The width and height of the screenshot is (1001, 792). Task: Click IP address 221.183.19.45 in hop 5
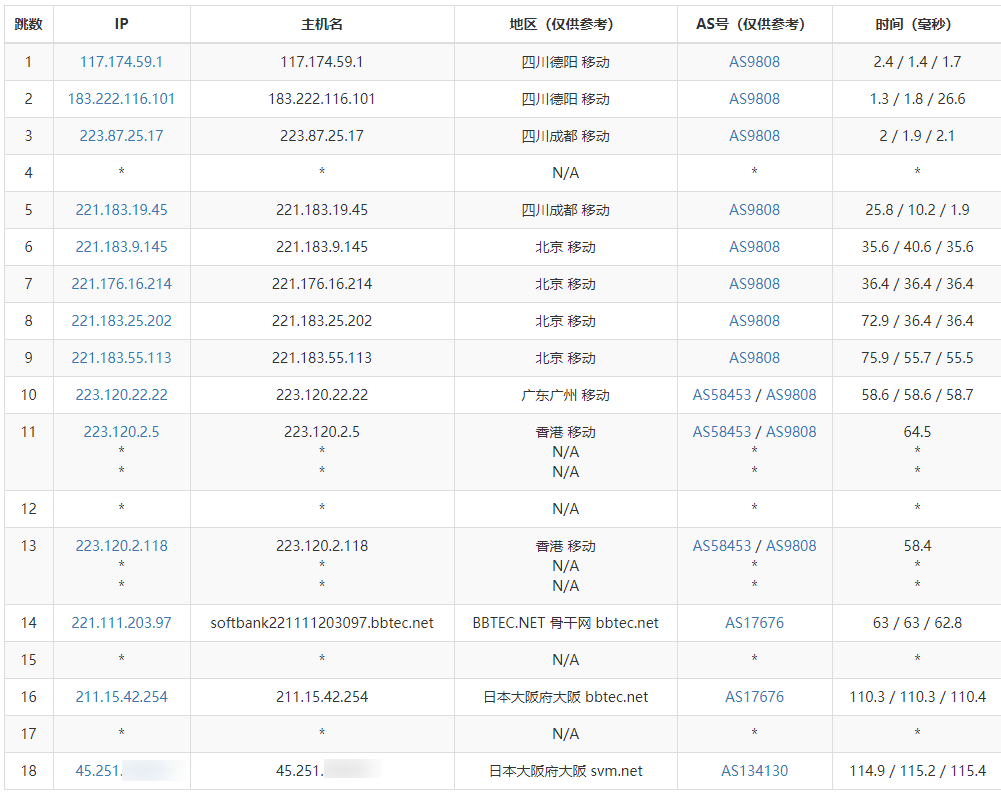pos(121,210)
